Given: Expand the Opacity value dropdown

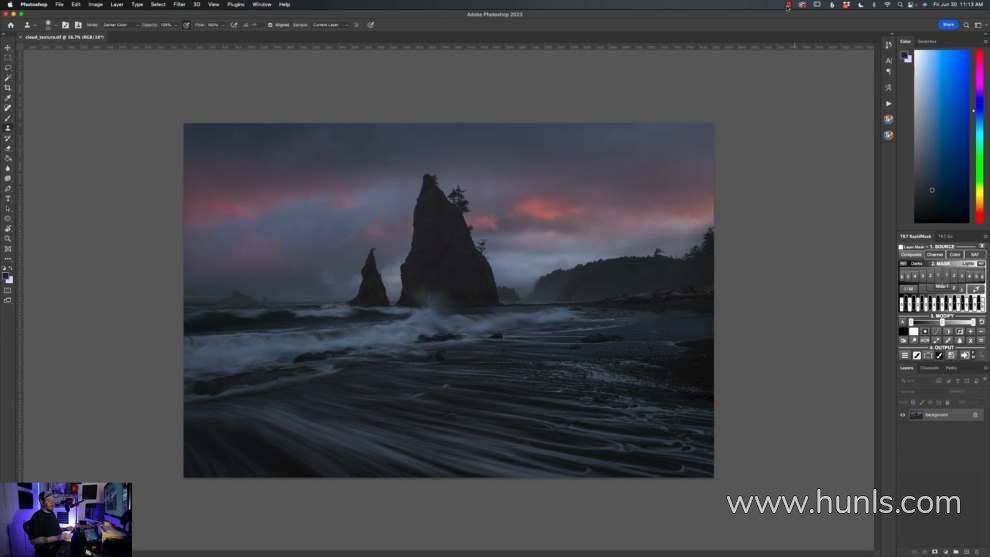Looking at the screenshot, I should (176, 24).
